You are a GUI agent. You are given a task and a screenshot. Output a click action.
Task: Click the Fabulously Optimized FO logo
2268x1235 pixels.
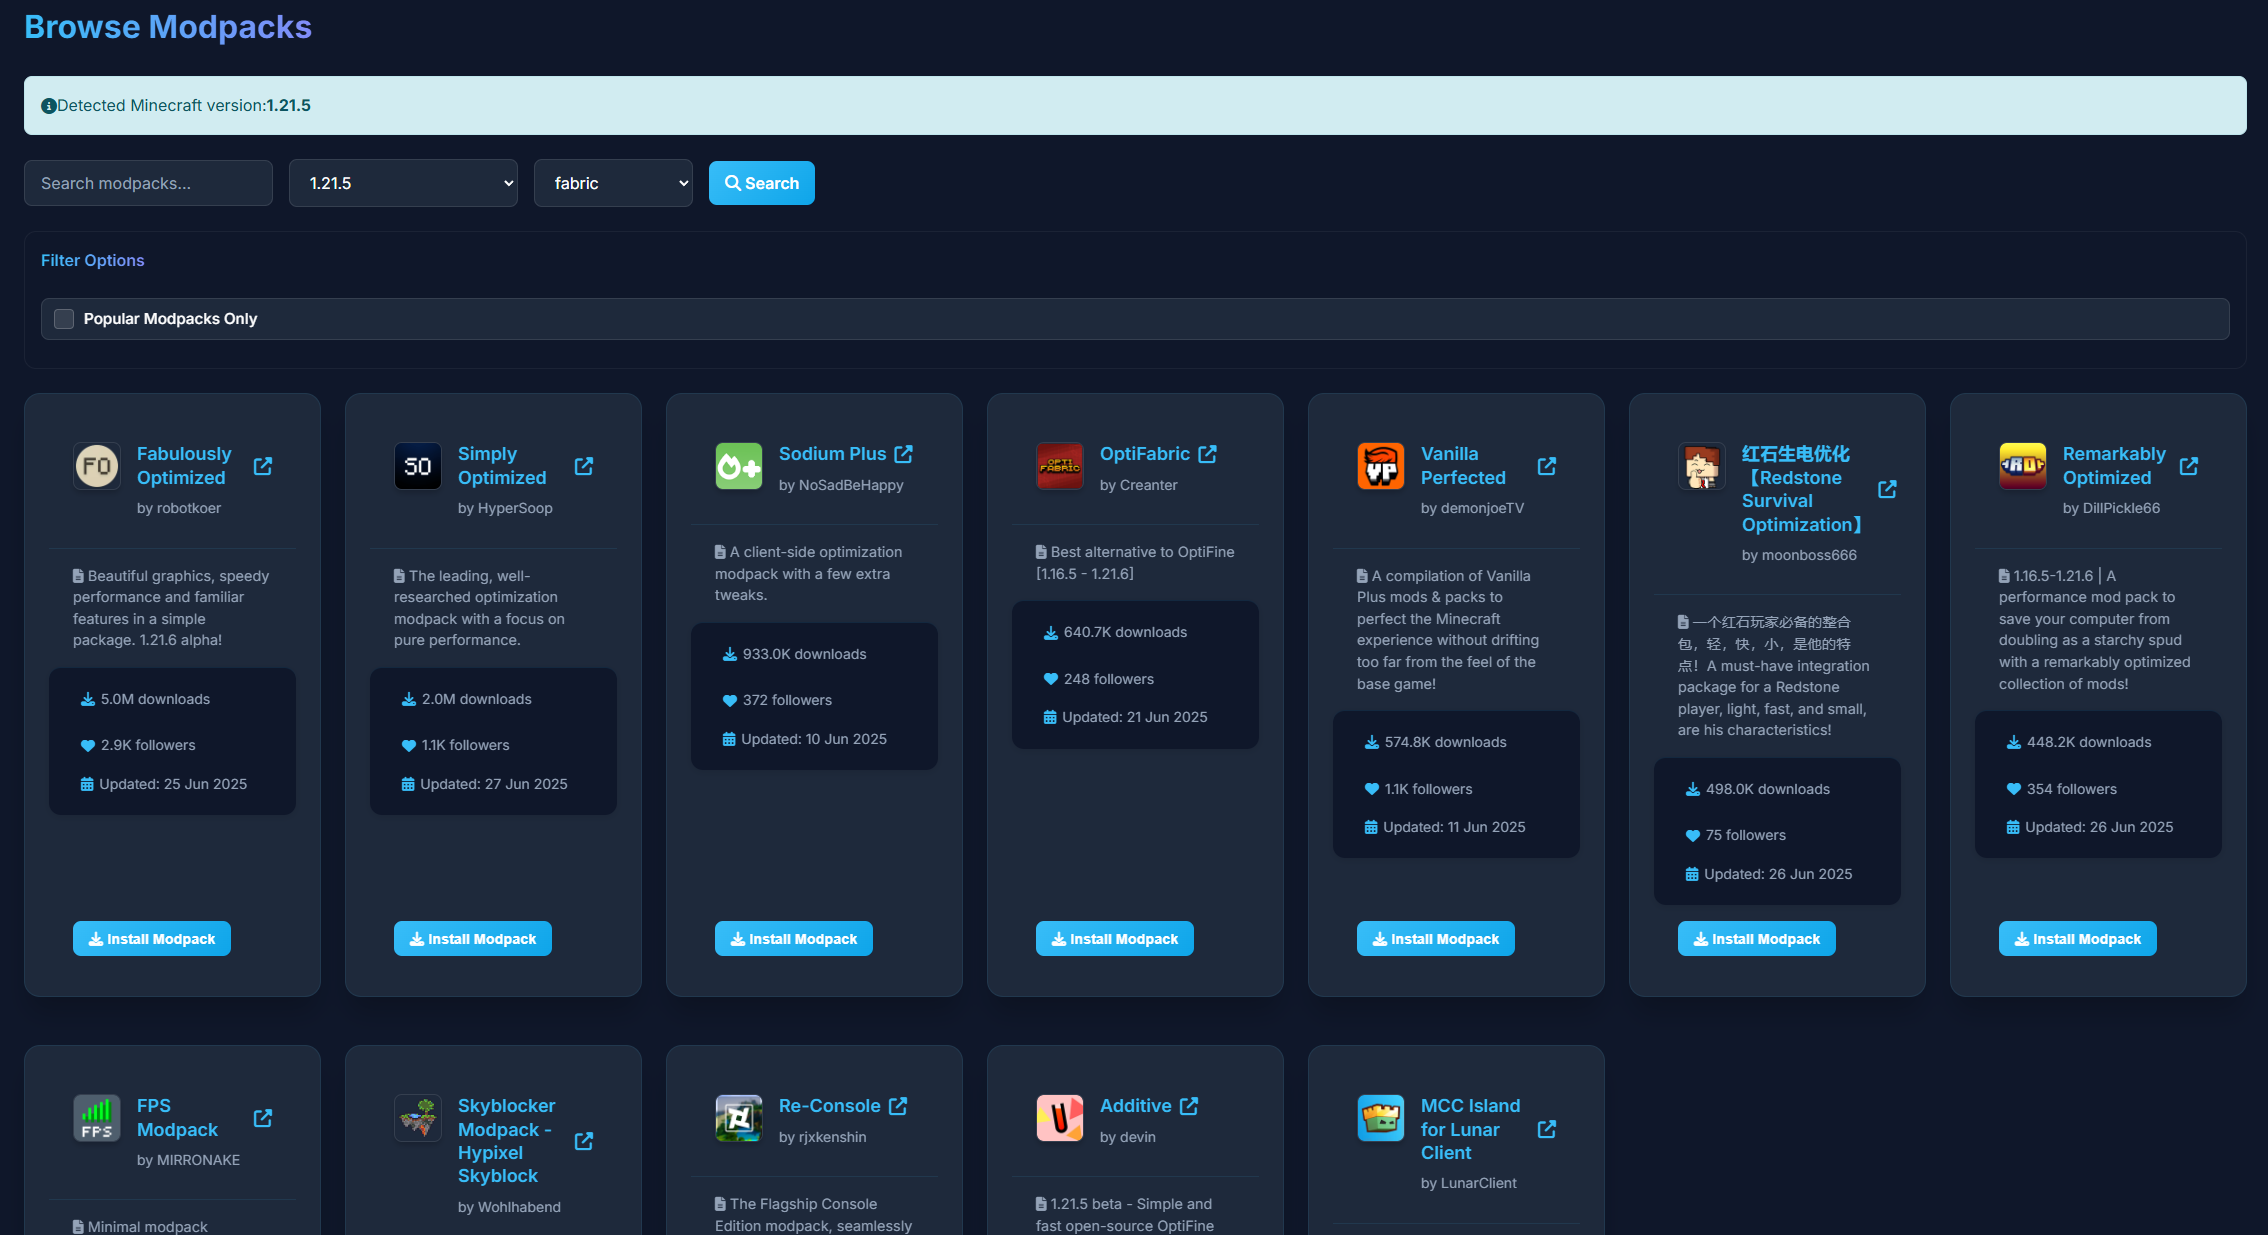pyautogui.click(x=97, y=466)
